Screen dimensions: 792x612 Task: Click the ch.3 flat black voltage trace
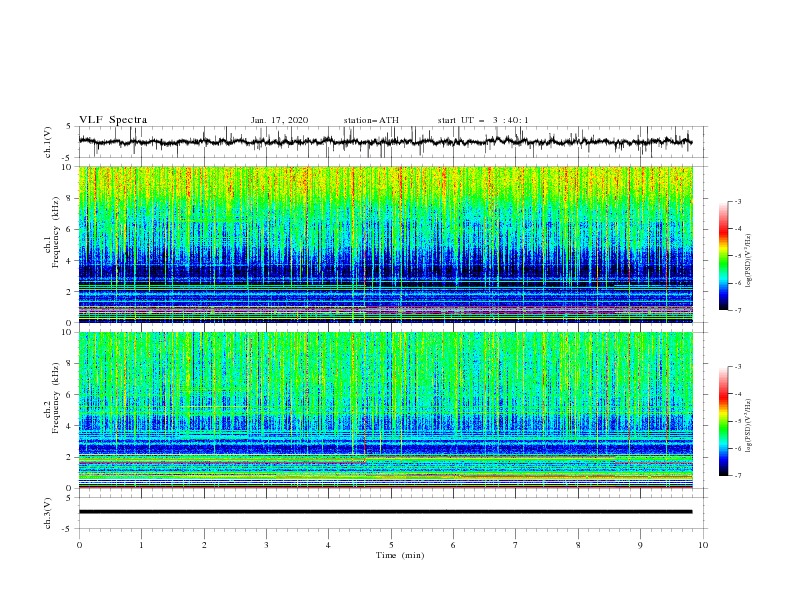pos(385,512)
